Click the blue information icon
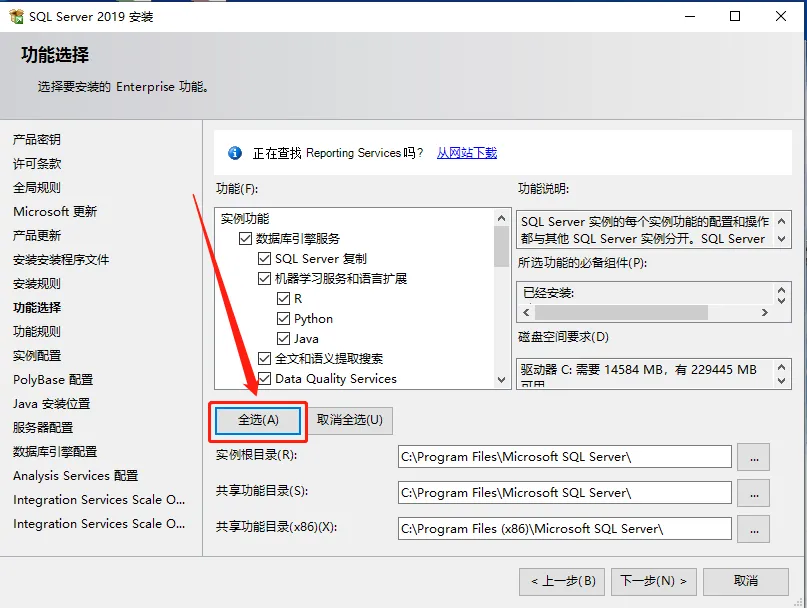This screenshot has width=807, height=608. [x=235, y=153]
